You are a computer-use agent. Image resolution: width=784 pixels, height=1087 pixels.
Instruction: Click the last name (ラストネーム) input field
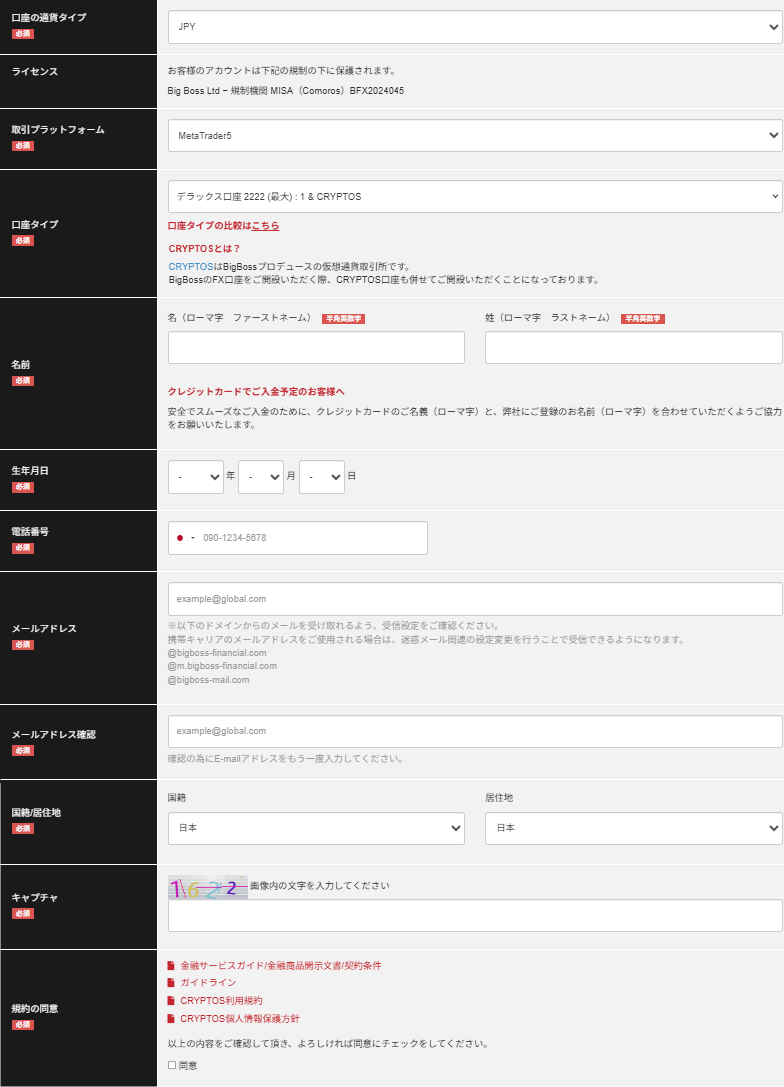pyautogui.click(x=634, y=347)
